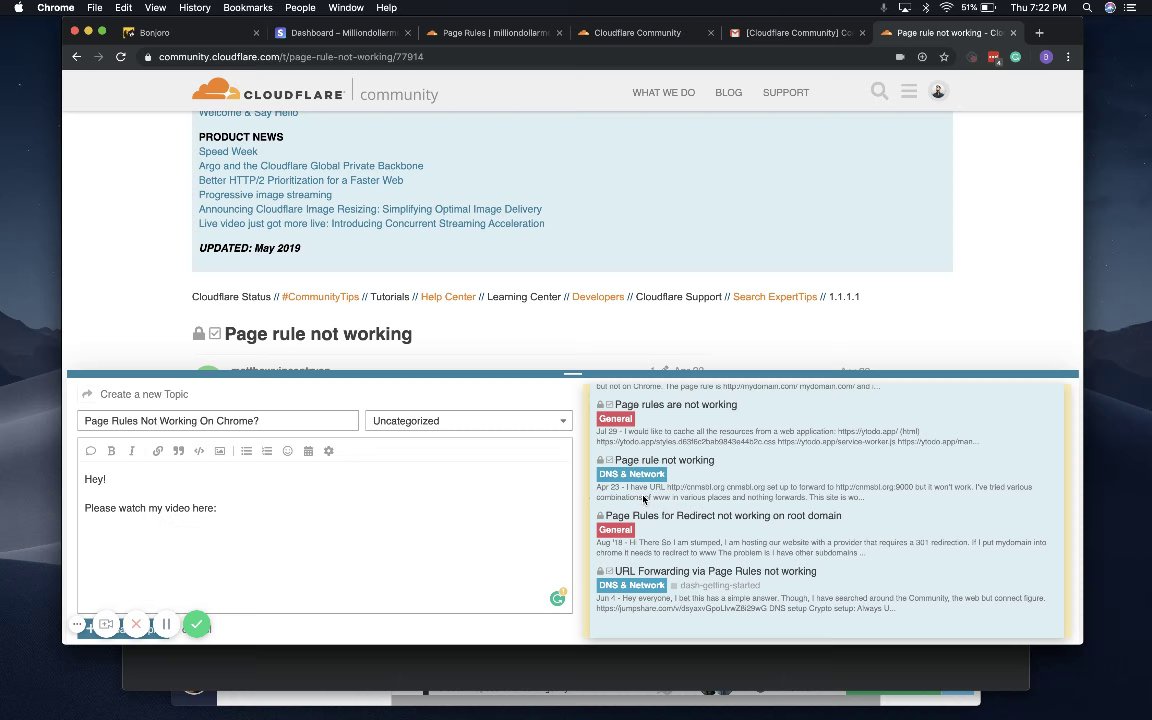This screenshot has height=720, width=1152.
Task: Open Grammarly widget in the editor
Action: pos(558,598)
